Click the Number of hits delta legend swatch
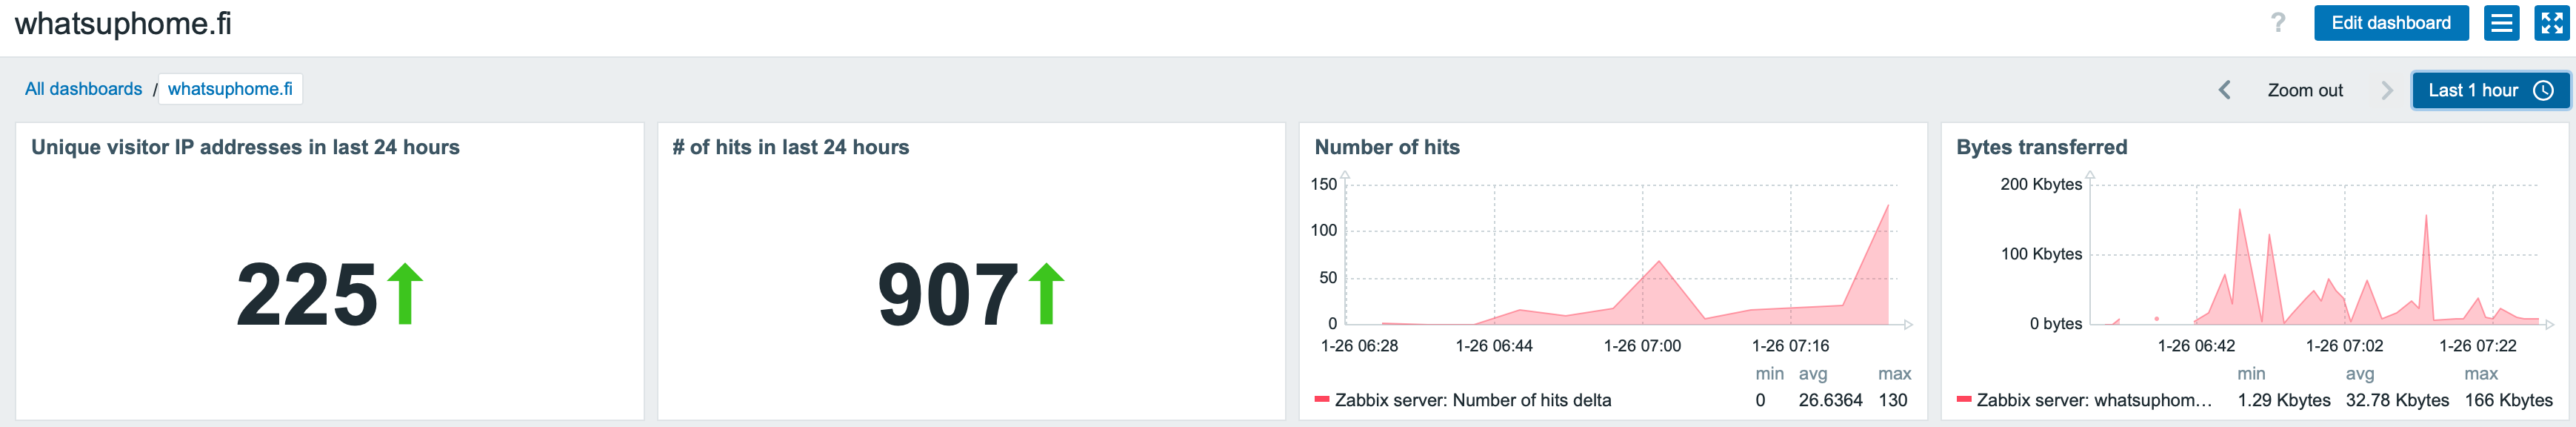 pyautogui.click(x=1321, y=400)
